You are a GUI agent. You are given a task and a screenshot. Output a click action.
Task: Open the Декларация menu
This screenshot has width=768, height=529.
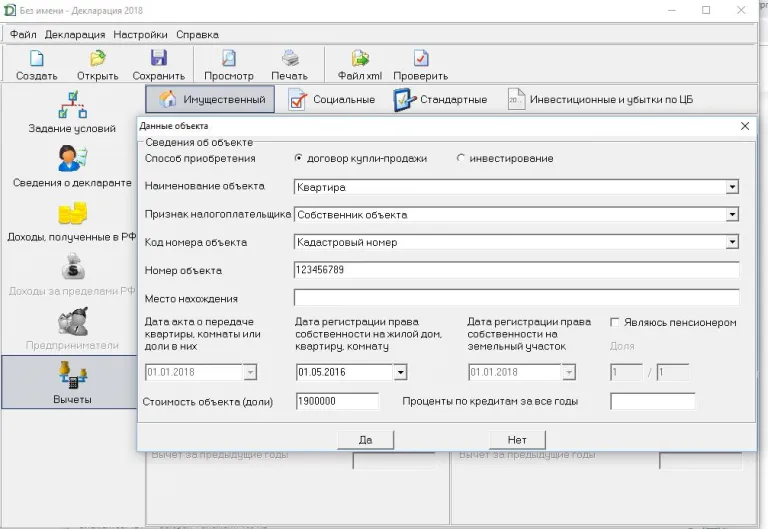click(74, 34)
